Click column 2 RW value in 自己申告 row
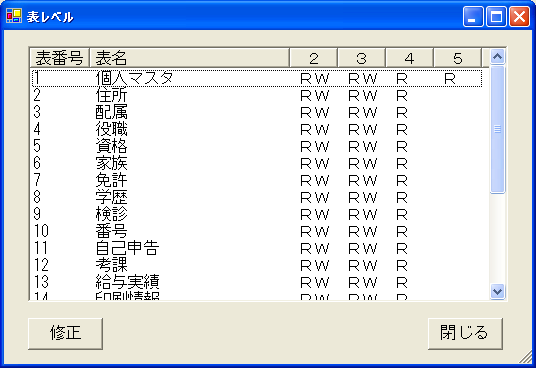The width and height of the screenshot is (536, 368). point(314,249)
